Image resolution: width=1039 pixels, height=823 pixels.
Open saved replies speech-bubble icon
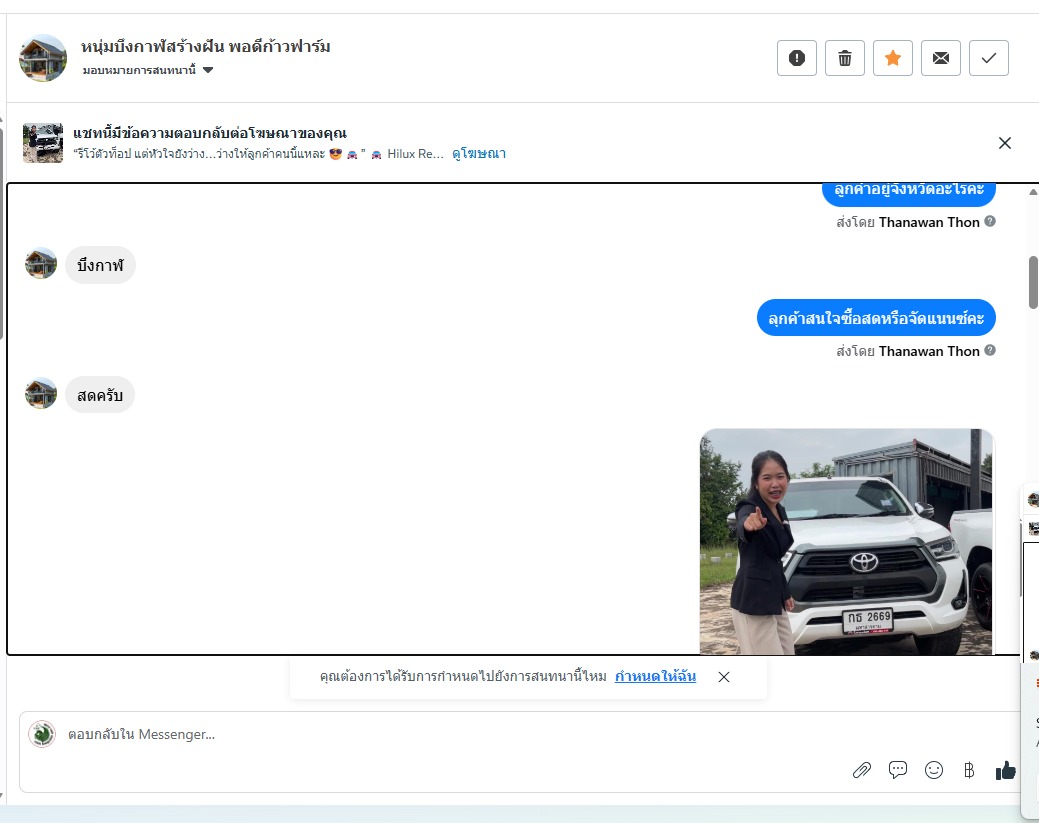(898, 770)
